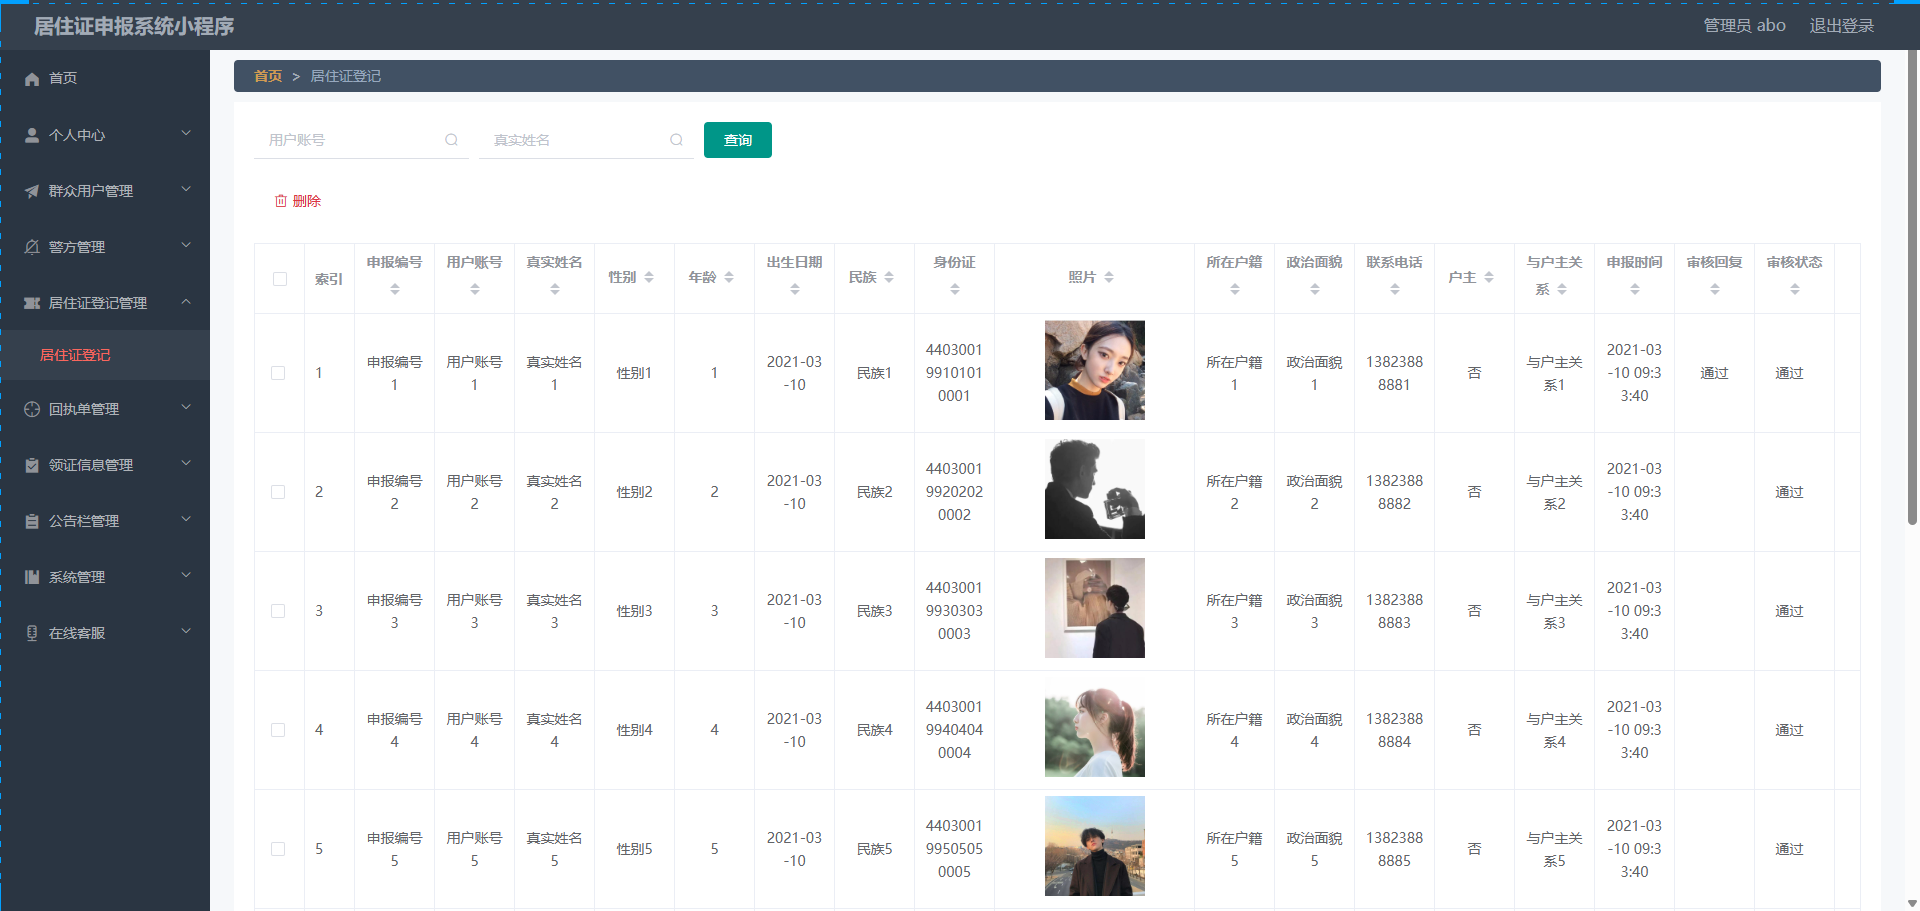
Task: Check the checkbox for row 申报编号3
Action: (x=278, y=611)
